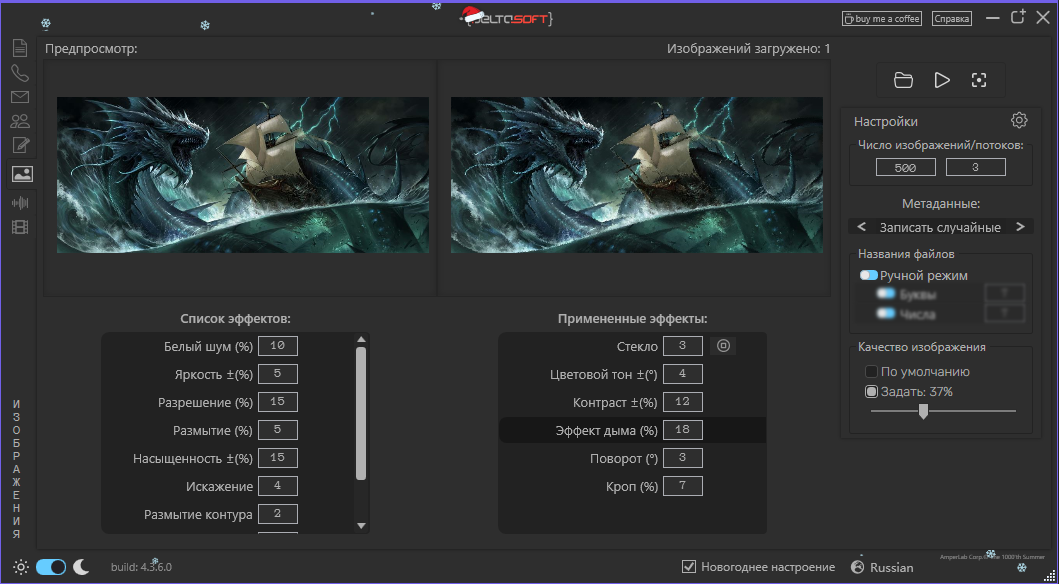This screenshot has height=584, width=1059.
Task: Open the audio waveform section in the sidebar
Action: coord(20,202)
